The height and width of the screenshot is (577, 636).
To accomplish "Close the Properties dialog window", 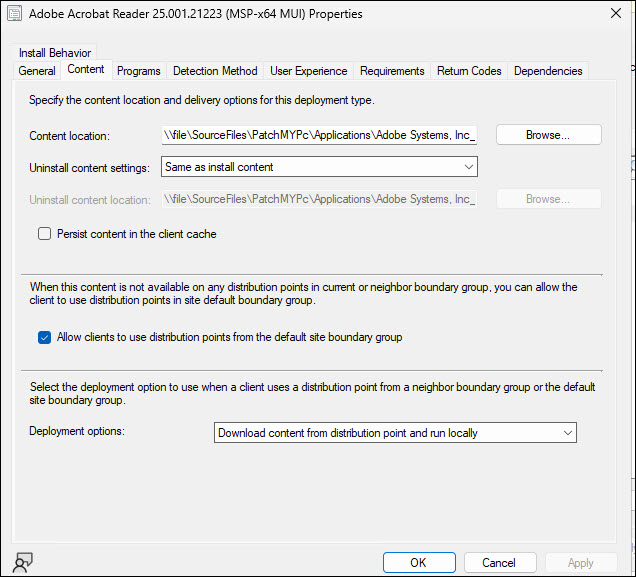I will (x=613, y=14).
